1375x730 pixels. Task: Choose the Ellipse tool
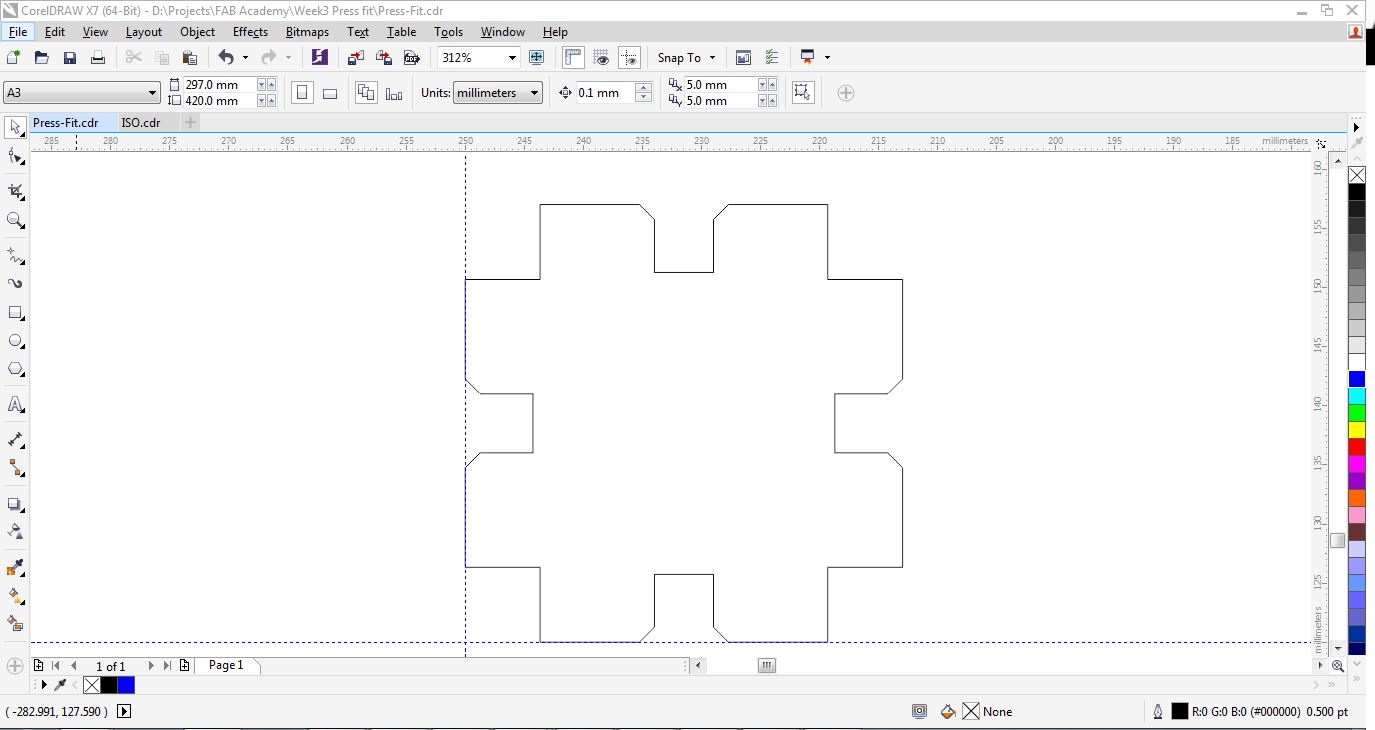click(x=16, y=341)
